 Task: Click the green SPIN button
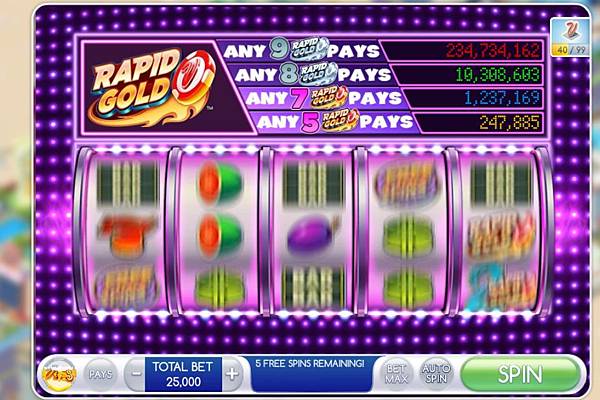pyautogui.click(x=520, y=374)
